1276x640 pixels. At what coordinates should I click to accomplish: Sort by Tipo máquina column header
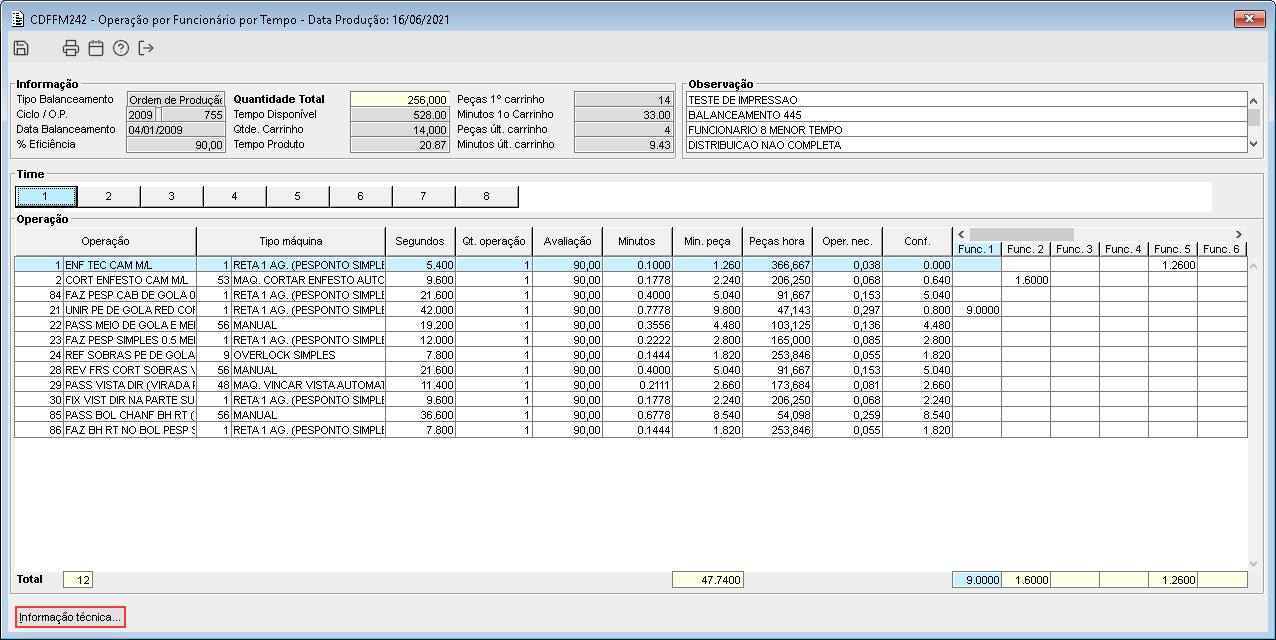pos(290,241)
